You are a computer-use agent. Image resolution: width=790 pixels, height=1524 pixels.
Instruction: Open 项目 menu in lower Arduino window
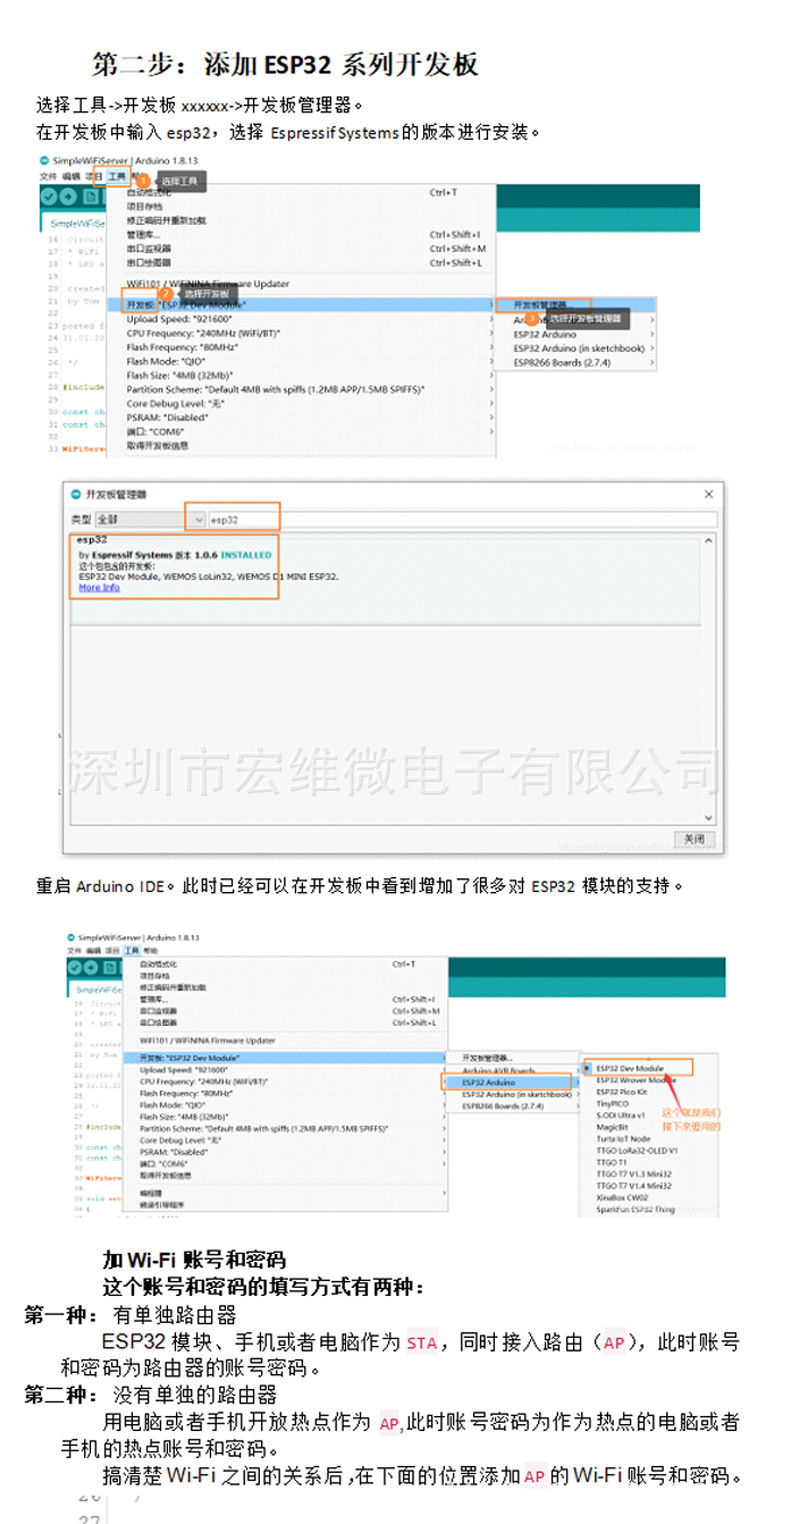point(113,950)
